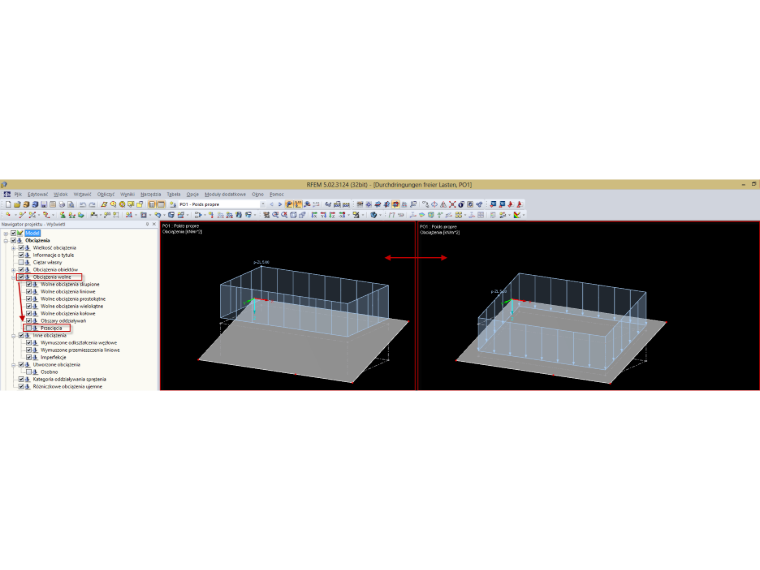Screen dimensions: 760x570
Task: Click the warning triangle icon in view toolbar
Action: (x=443, y=205)
